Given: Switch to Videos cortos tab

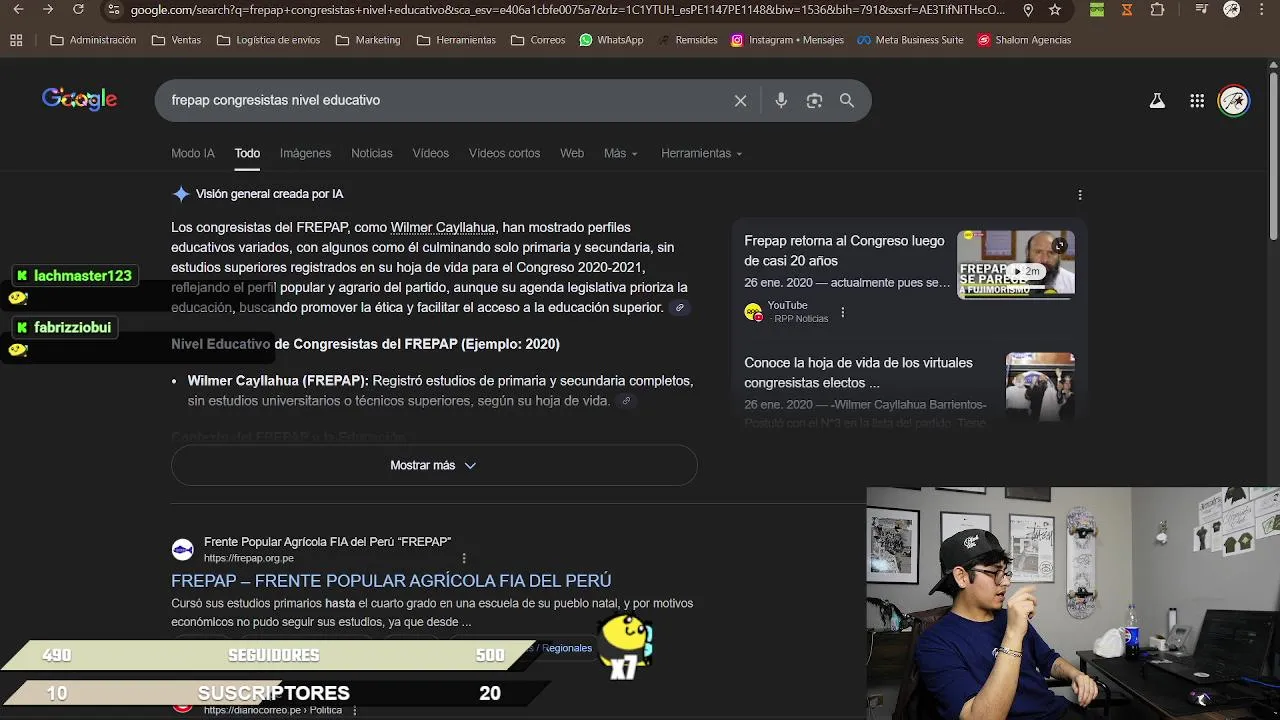Looking at the screenshot, I should [504, 153].
